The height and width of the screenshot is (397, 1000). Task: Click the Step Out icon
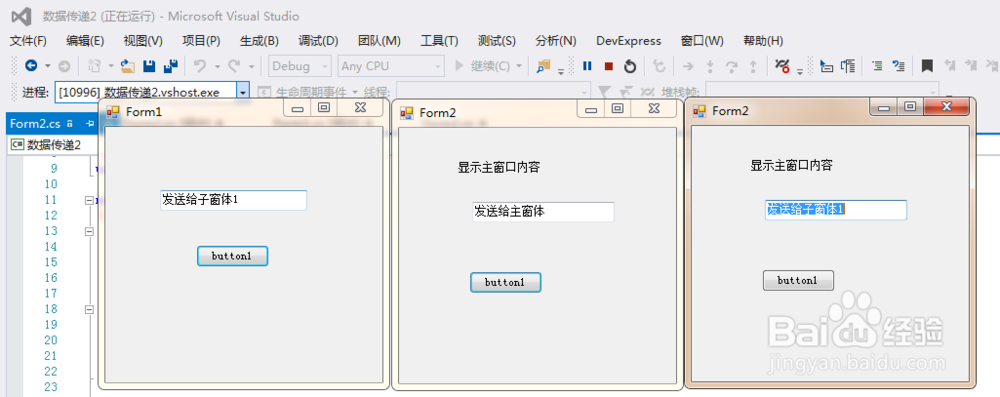(x=753, y=66)
